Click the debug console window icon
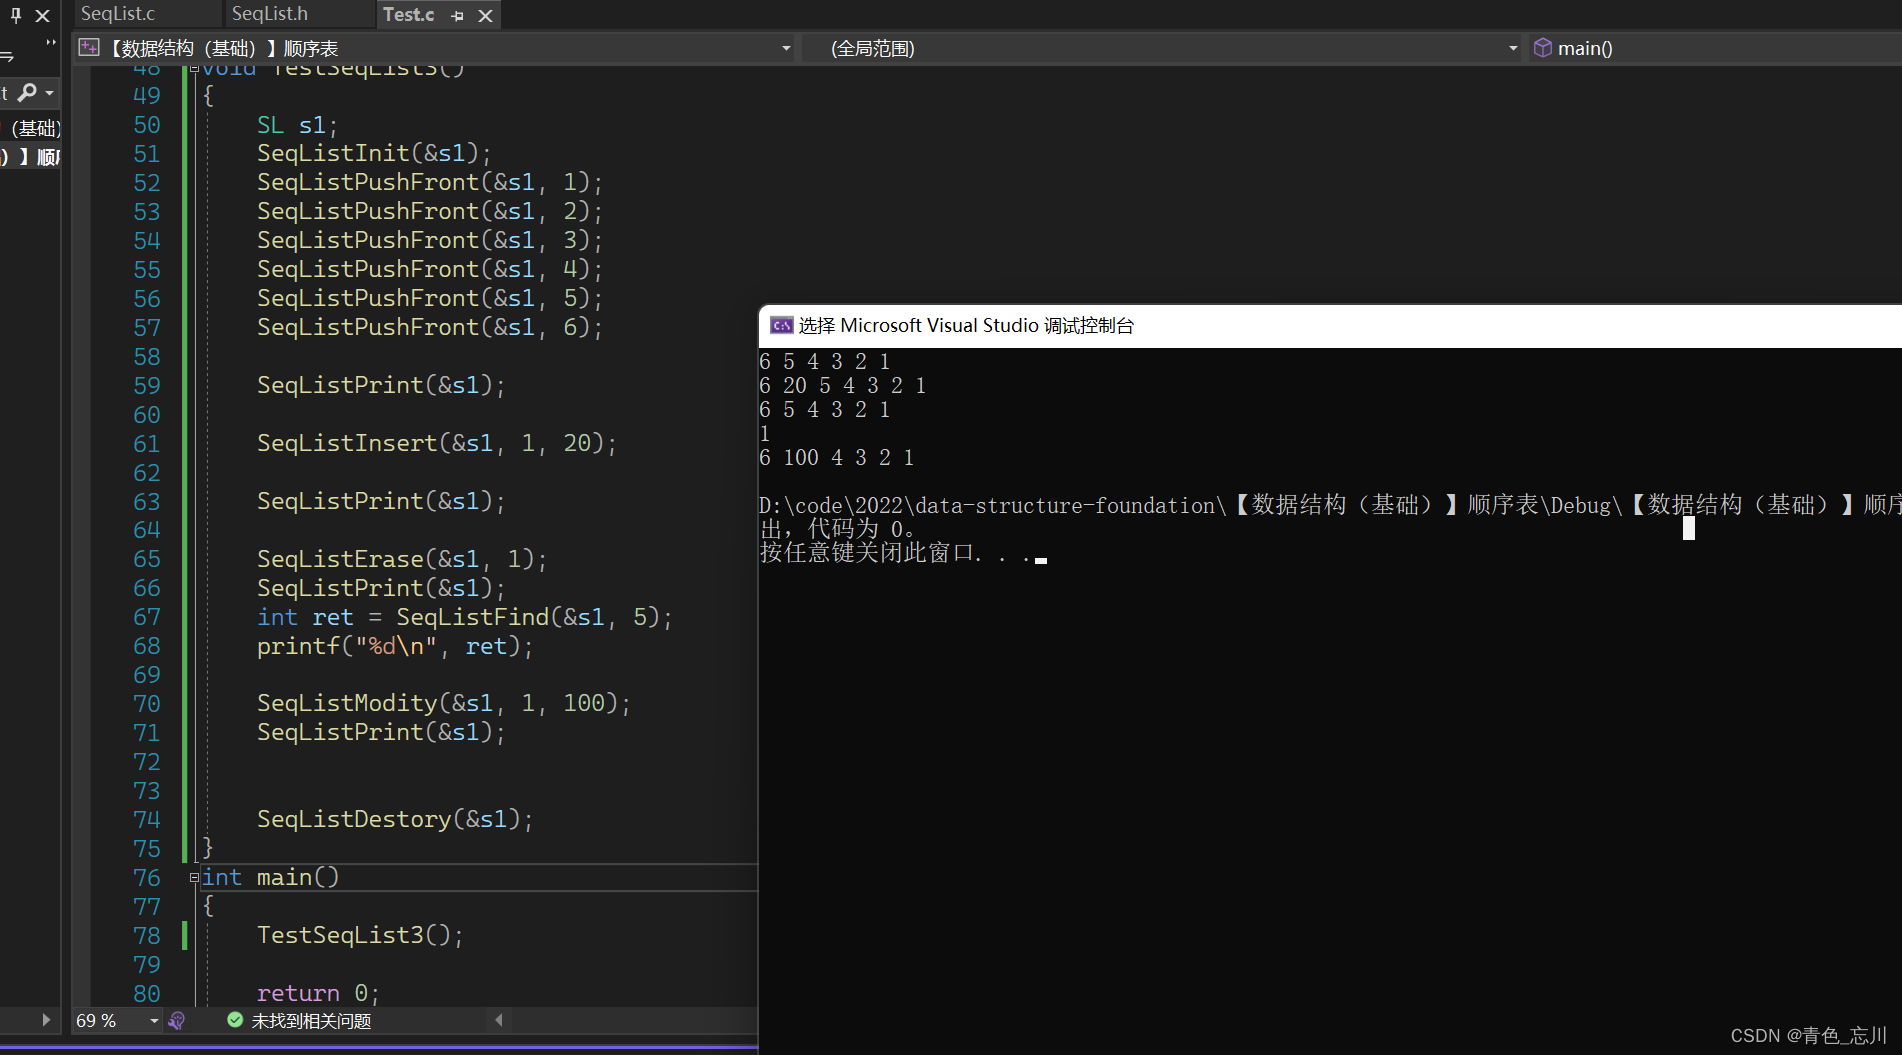Image resolution: width=1902 pixels, height=1055 pixels. point(781,326)
